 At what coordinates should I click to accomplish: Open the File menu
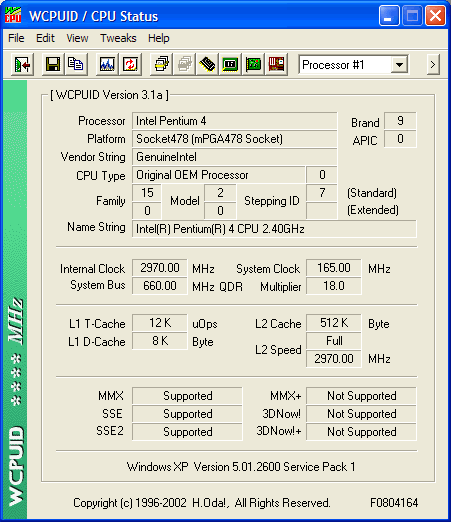(x=16, y=38)
